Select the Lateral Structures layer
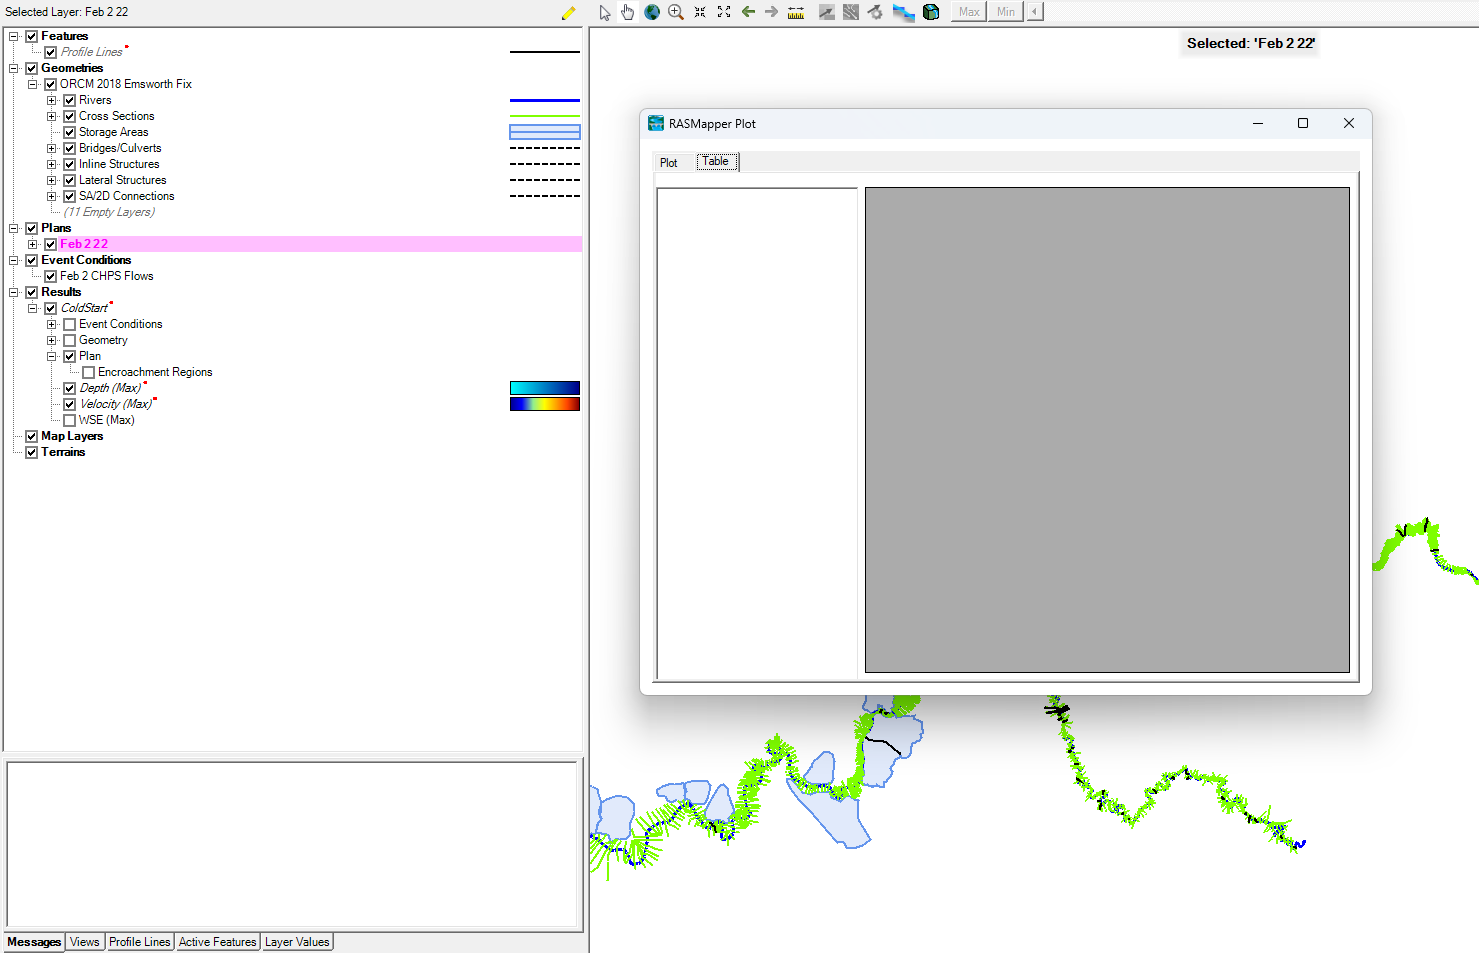 [123, 180]
